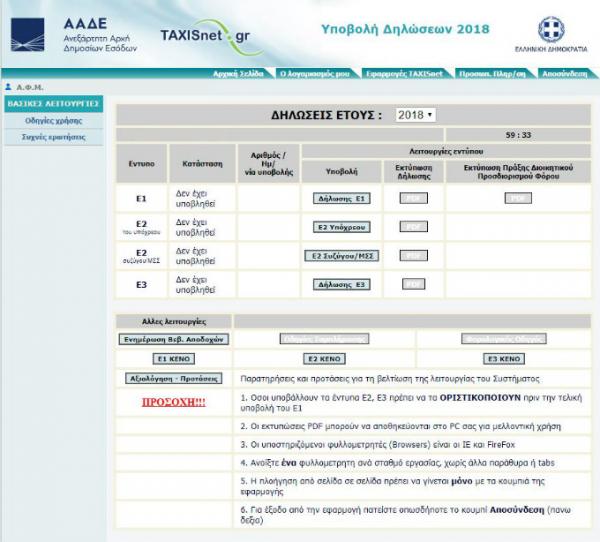Click the PDF print icon for E2 συζύγου/ΜΣΣ

(x=413, y=256)
